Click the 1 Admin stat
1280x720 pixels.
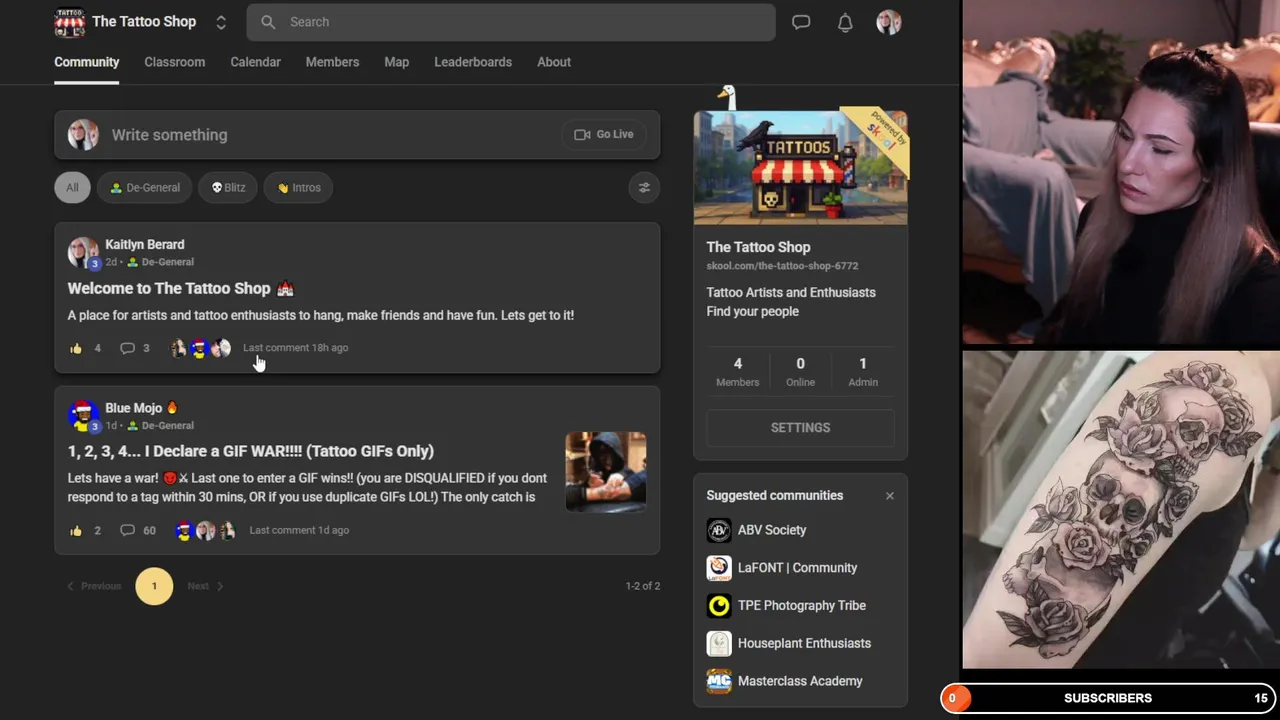click(x=863, y=371)
